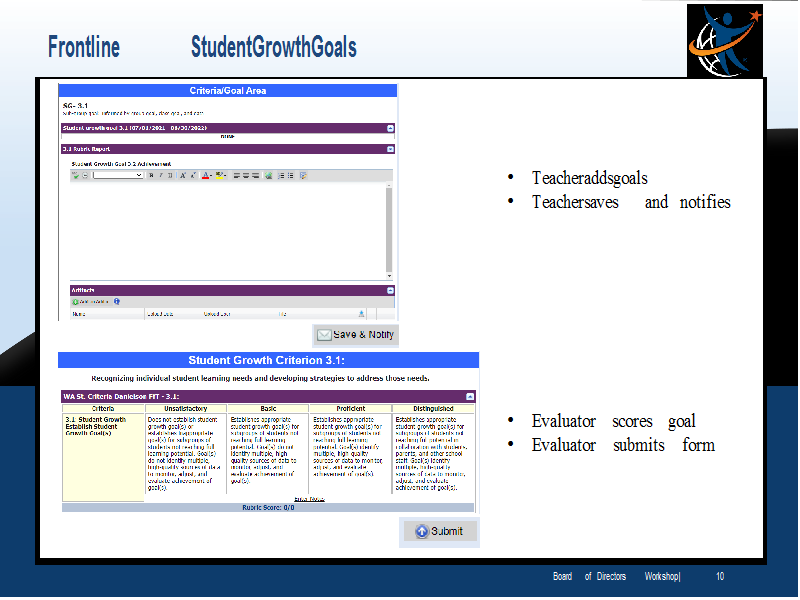Screen dimensions: 800x600
Task: Click the Teacheraddsgoals bullet text
Action: pos(589,178)
